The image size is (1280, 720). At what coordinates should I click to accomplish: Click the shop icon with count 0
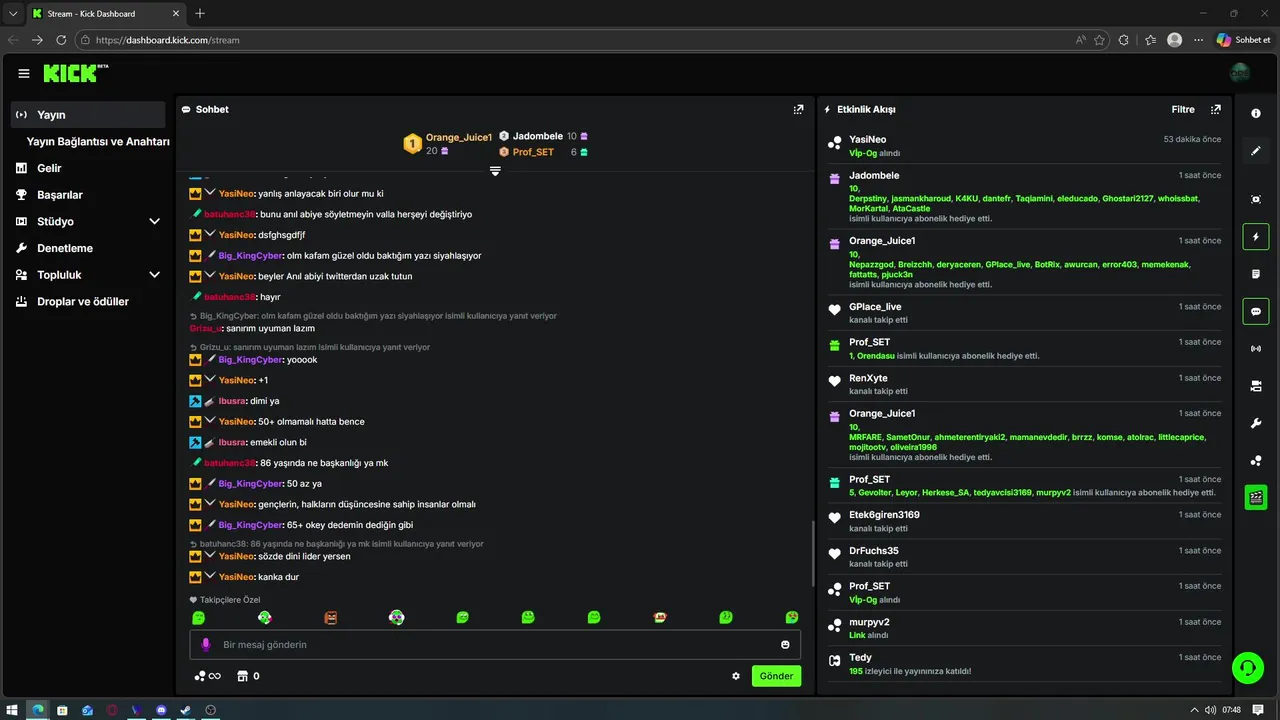(248, 676)
